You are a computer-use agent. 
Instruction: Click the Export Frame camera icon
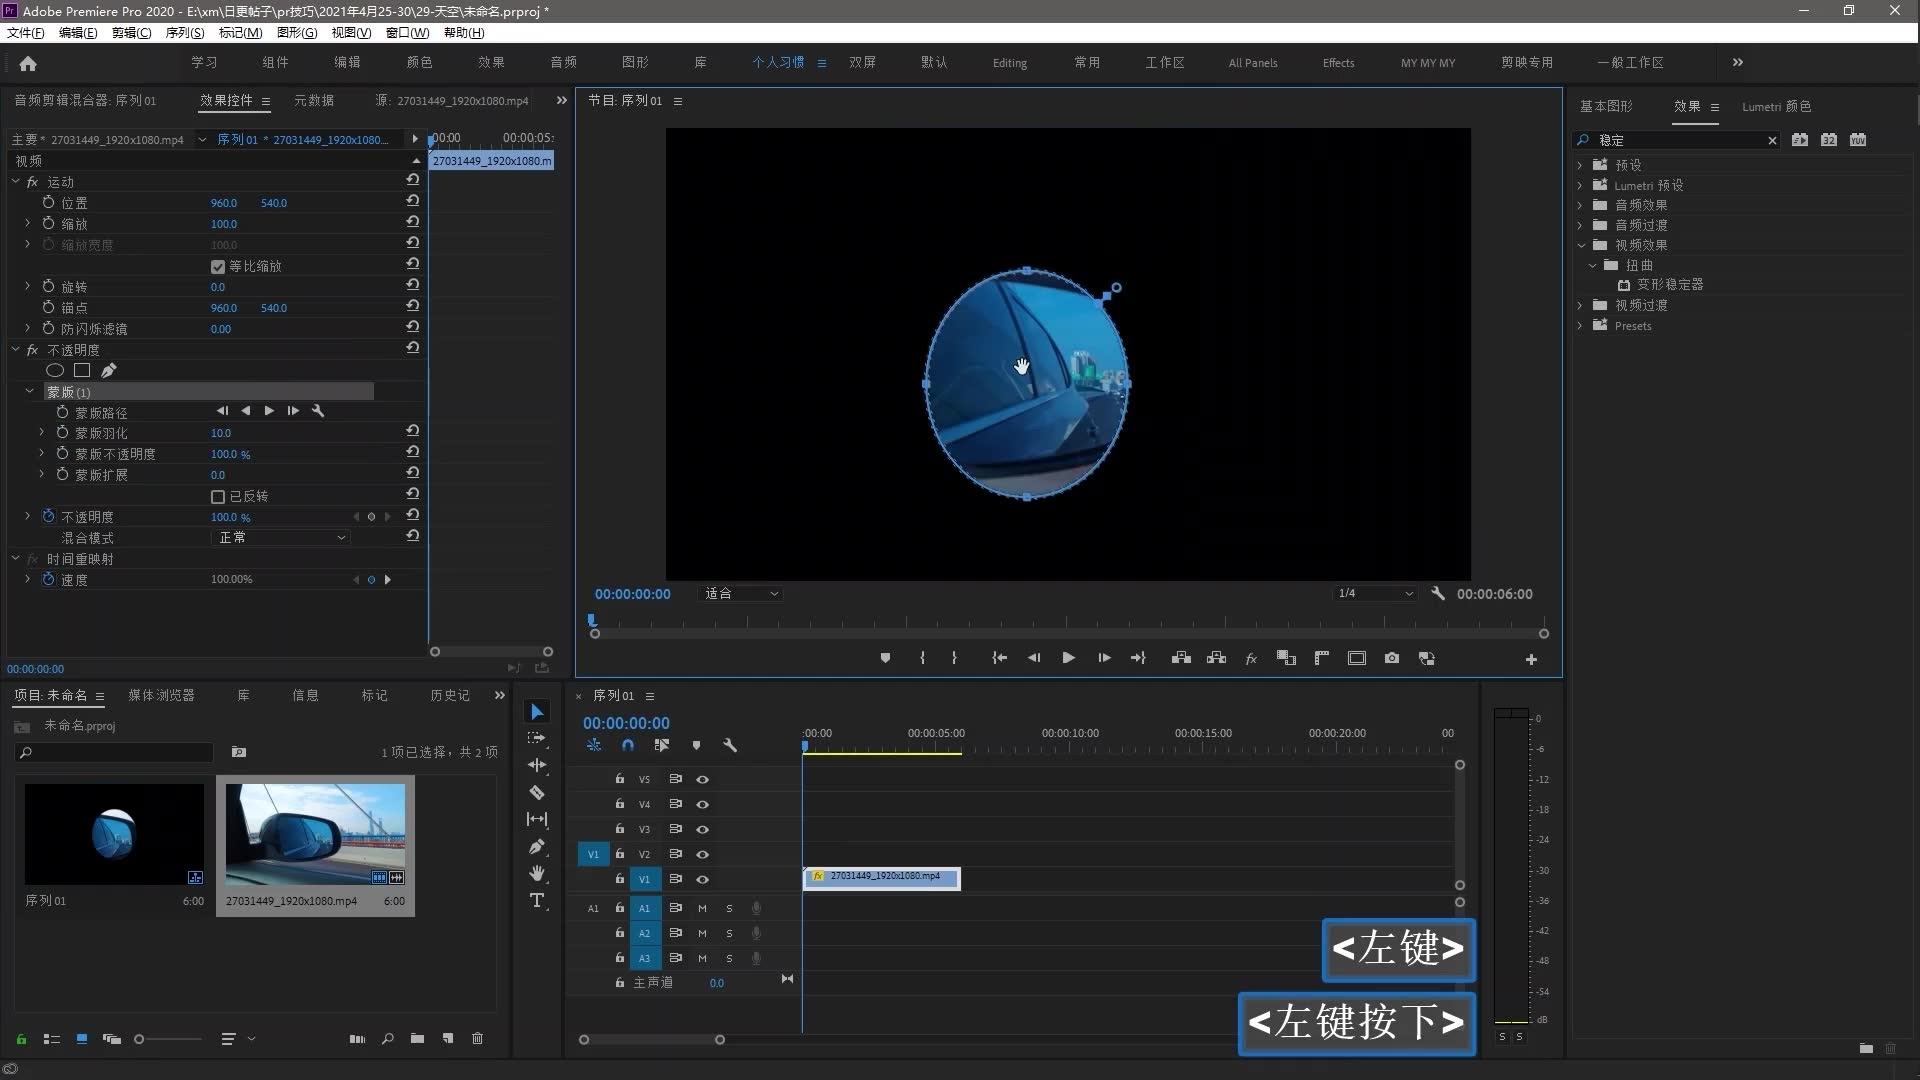[1391, 659]
